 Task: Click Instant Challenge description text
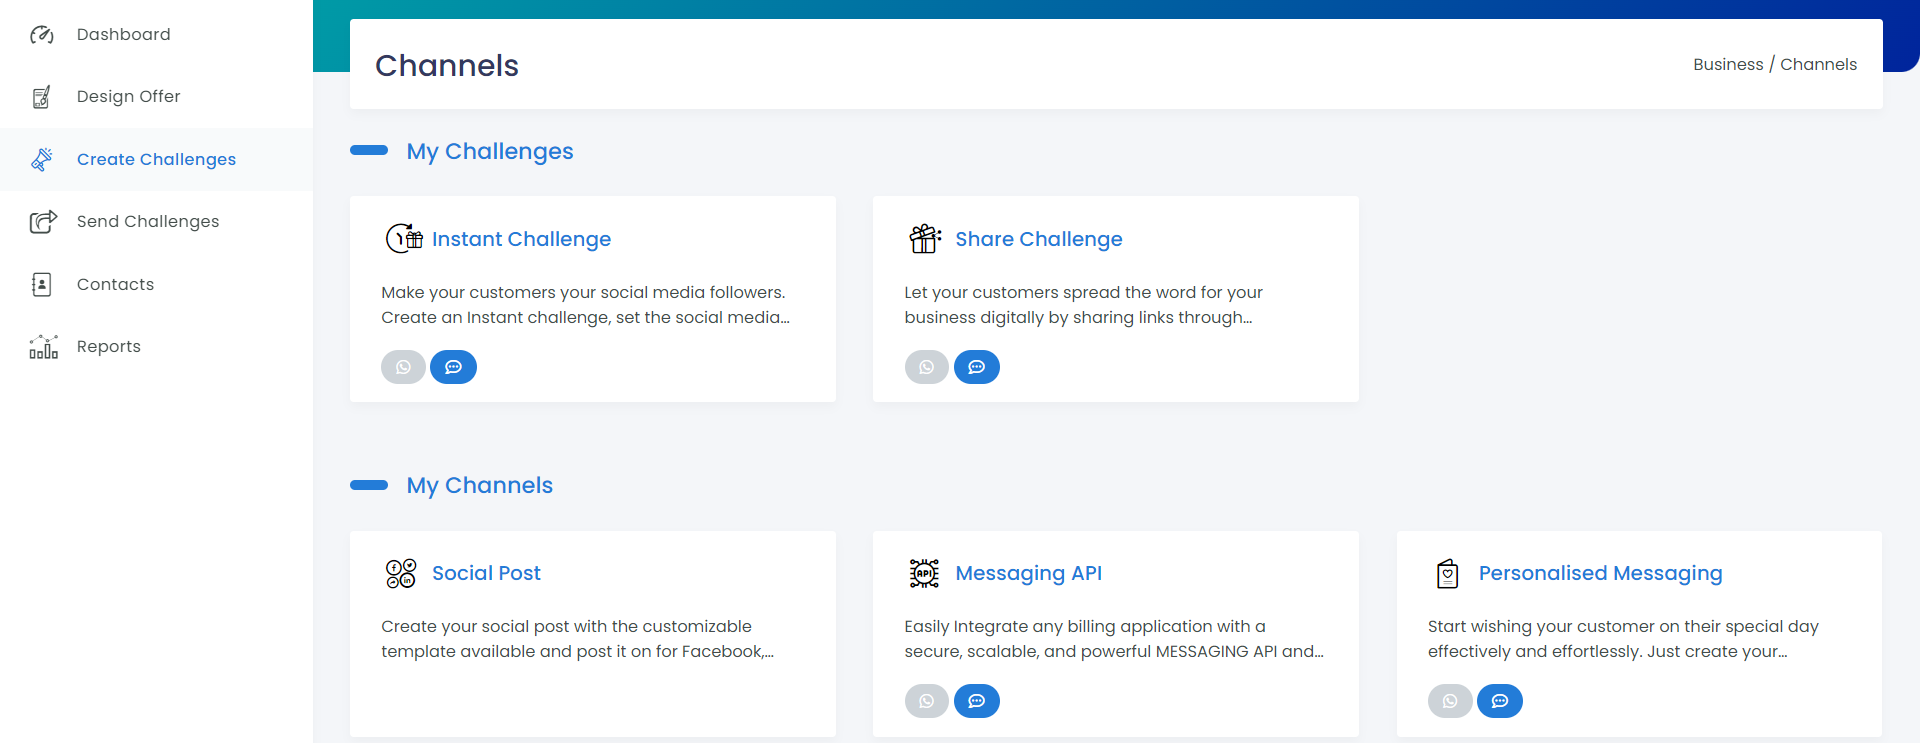(585, 305)
